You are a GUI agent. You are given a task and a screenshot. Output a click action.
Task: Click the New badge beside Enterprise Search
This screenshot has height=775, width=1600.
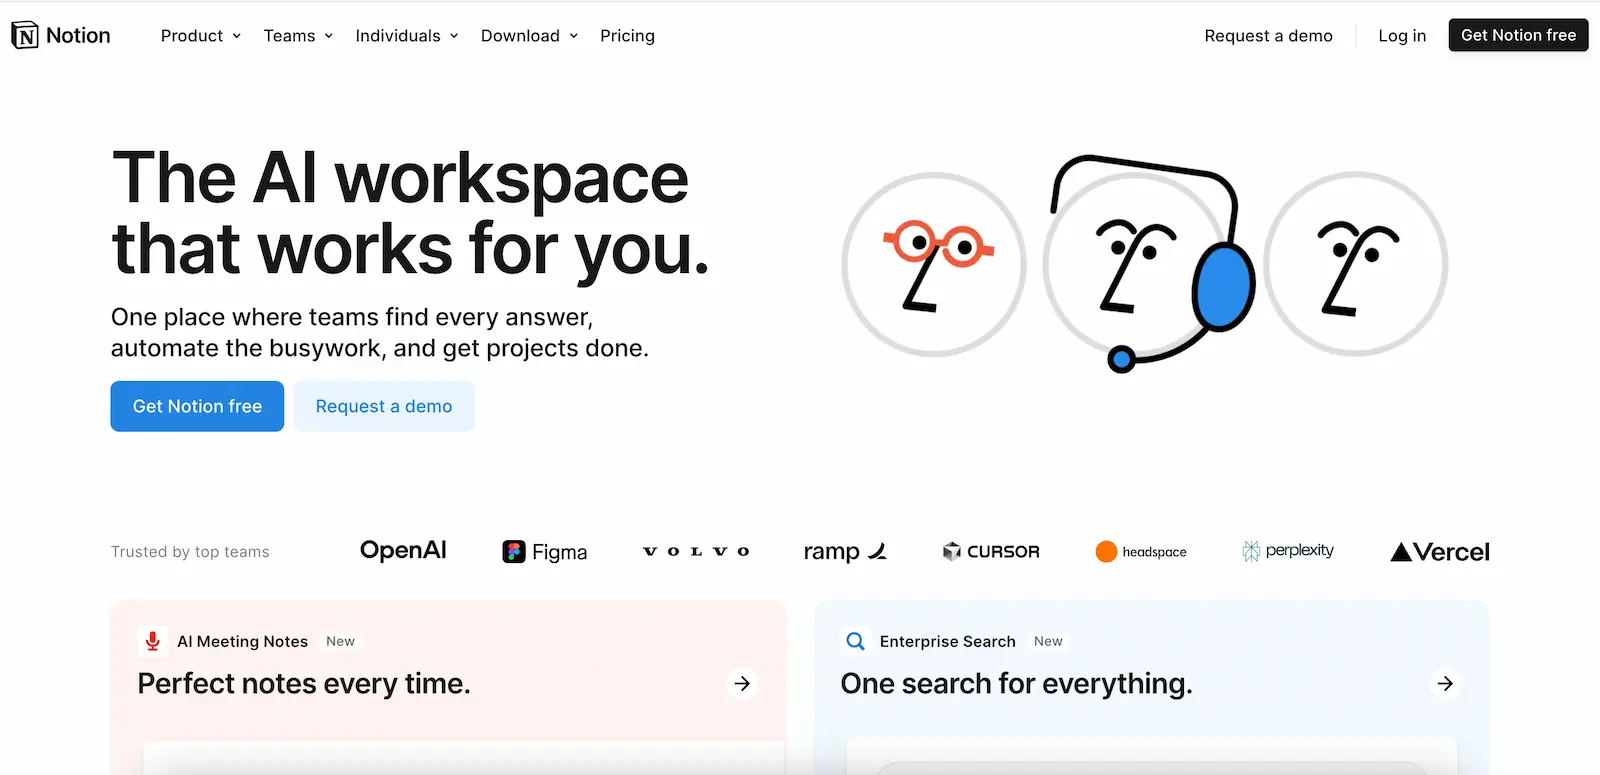[1048, 641]
